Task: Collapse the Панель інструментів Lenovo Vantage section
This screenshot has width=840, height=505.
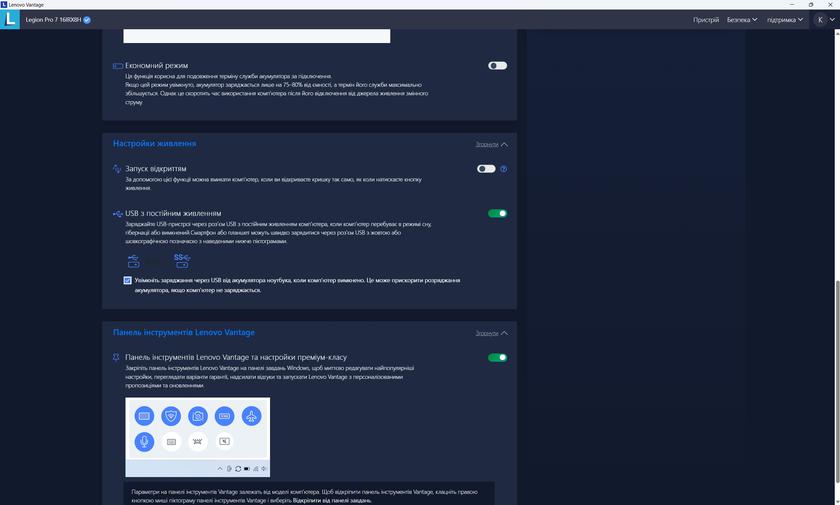Action: (x=491, y=333)
